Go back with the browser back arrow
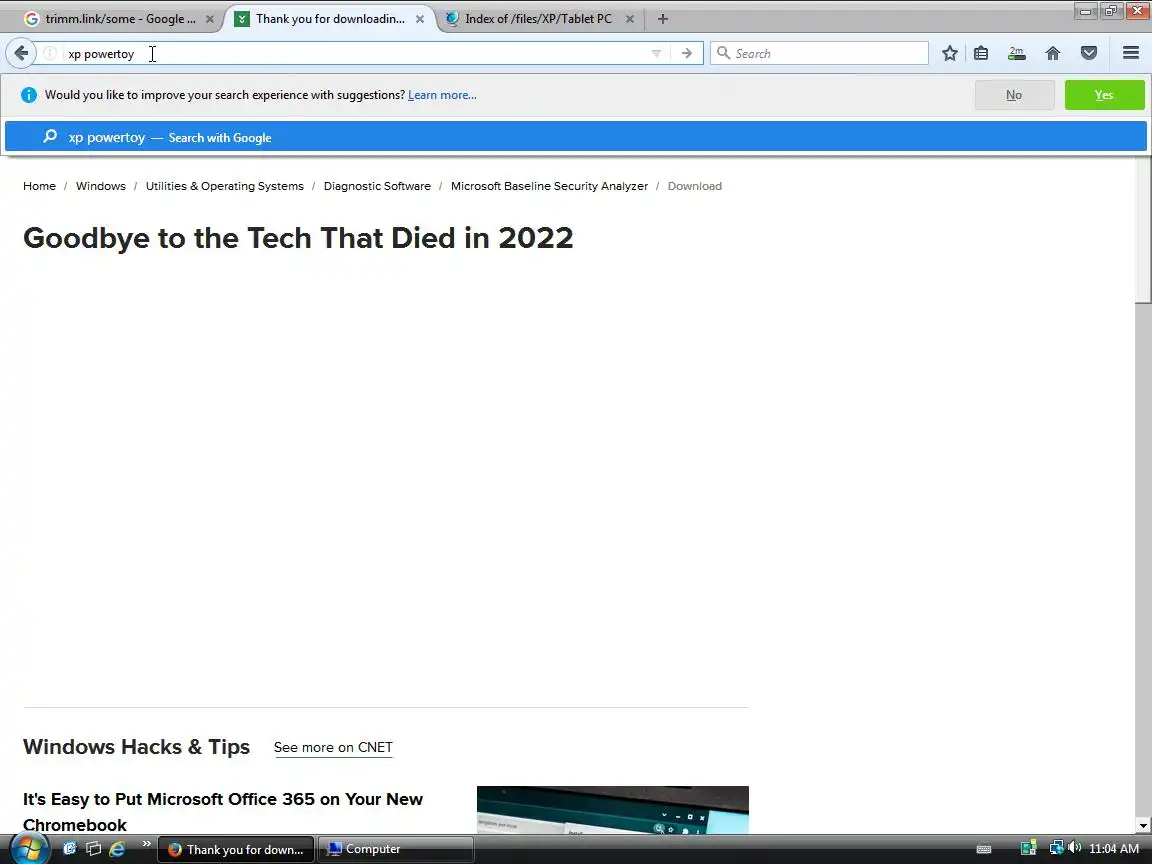1152x864 pixels. tap(21, 53)
